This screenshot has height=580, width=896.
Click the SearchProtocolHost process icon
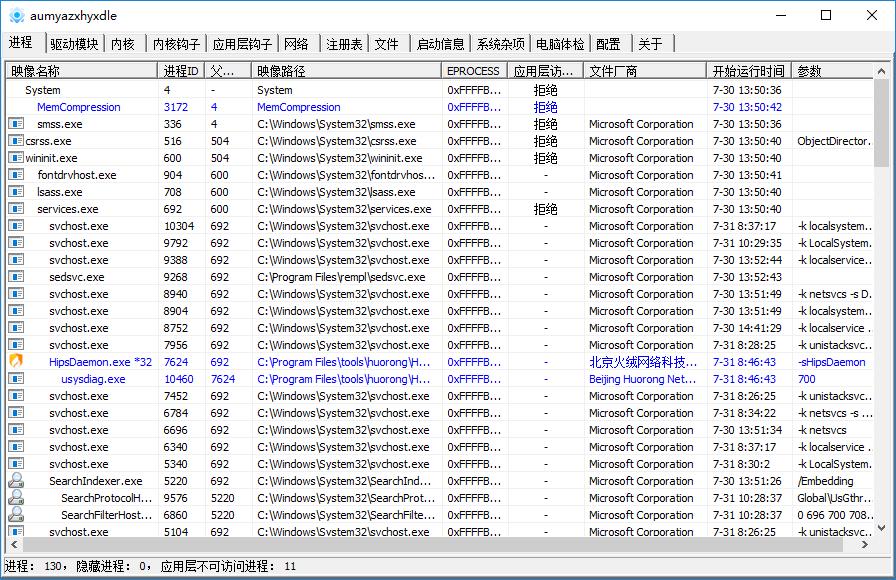coord(16,498)
